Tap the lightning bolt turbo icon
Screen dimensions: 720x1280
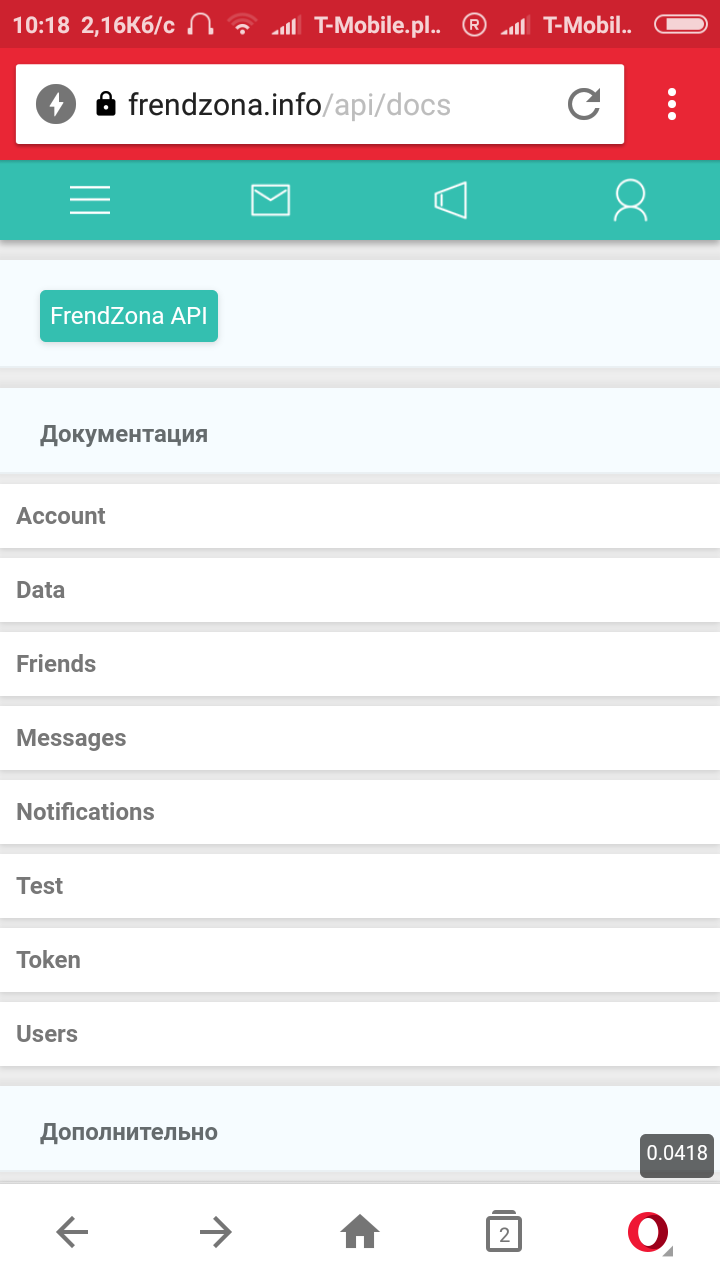56,104
